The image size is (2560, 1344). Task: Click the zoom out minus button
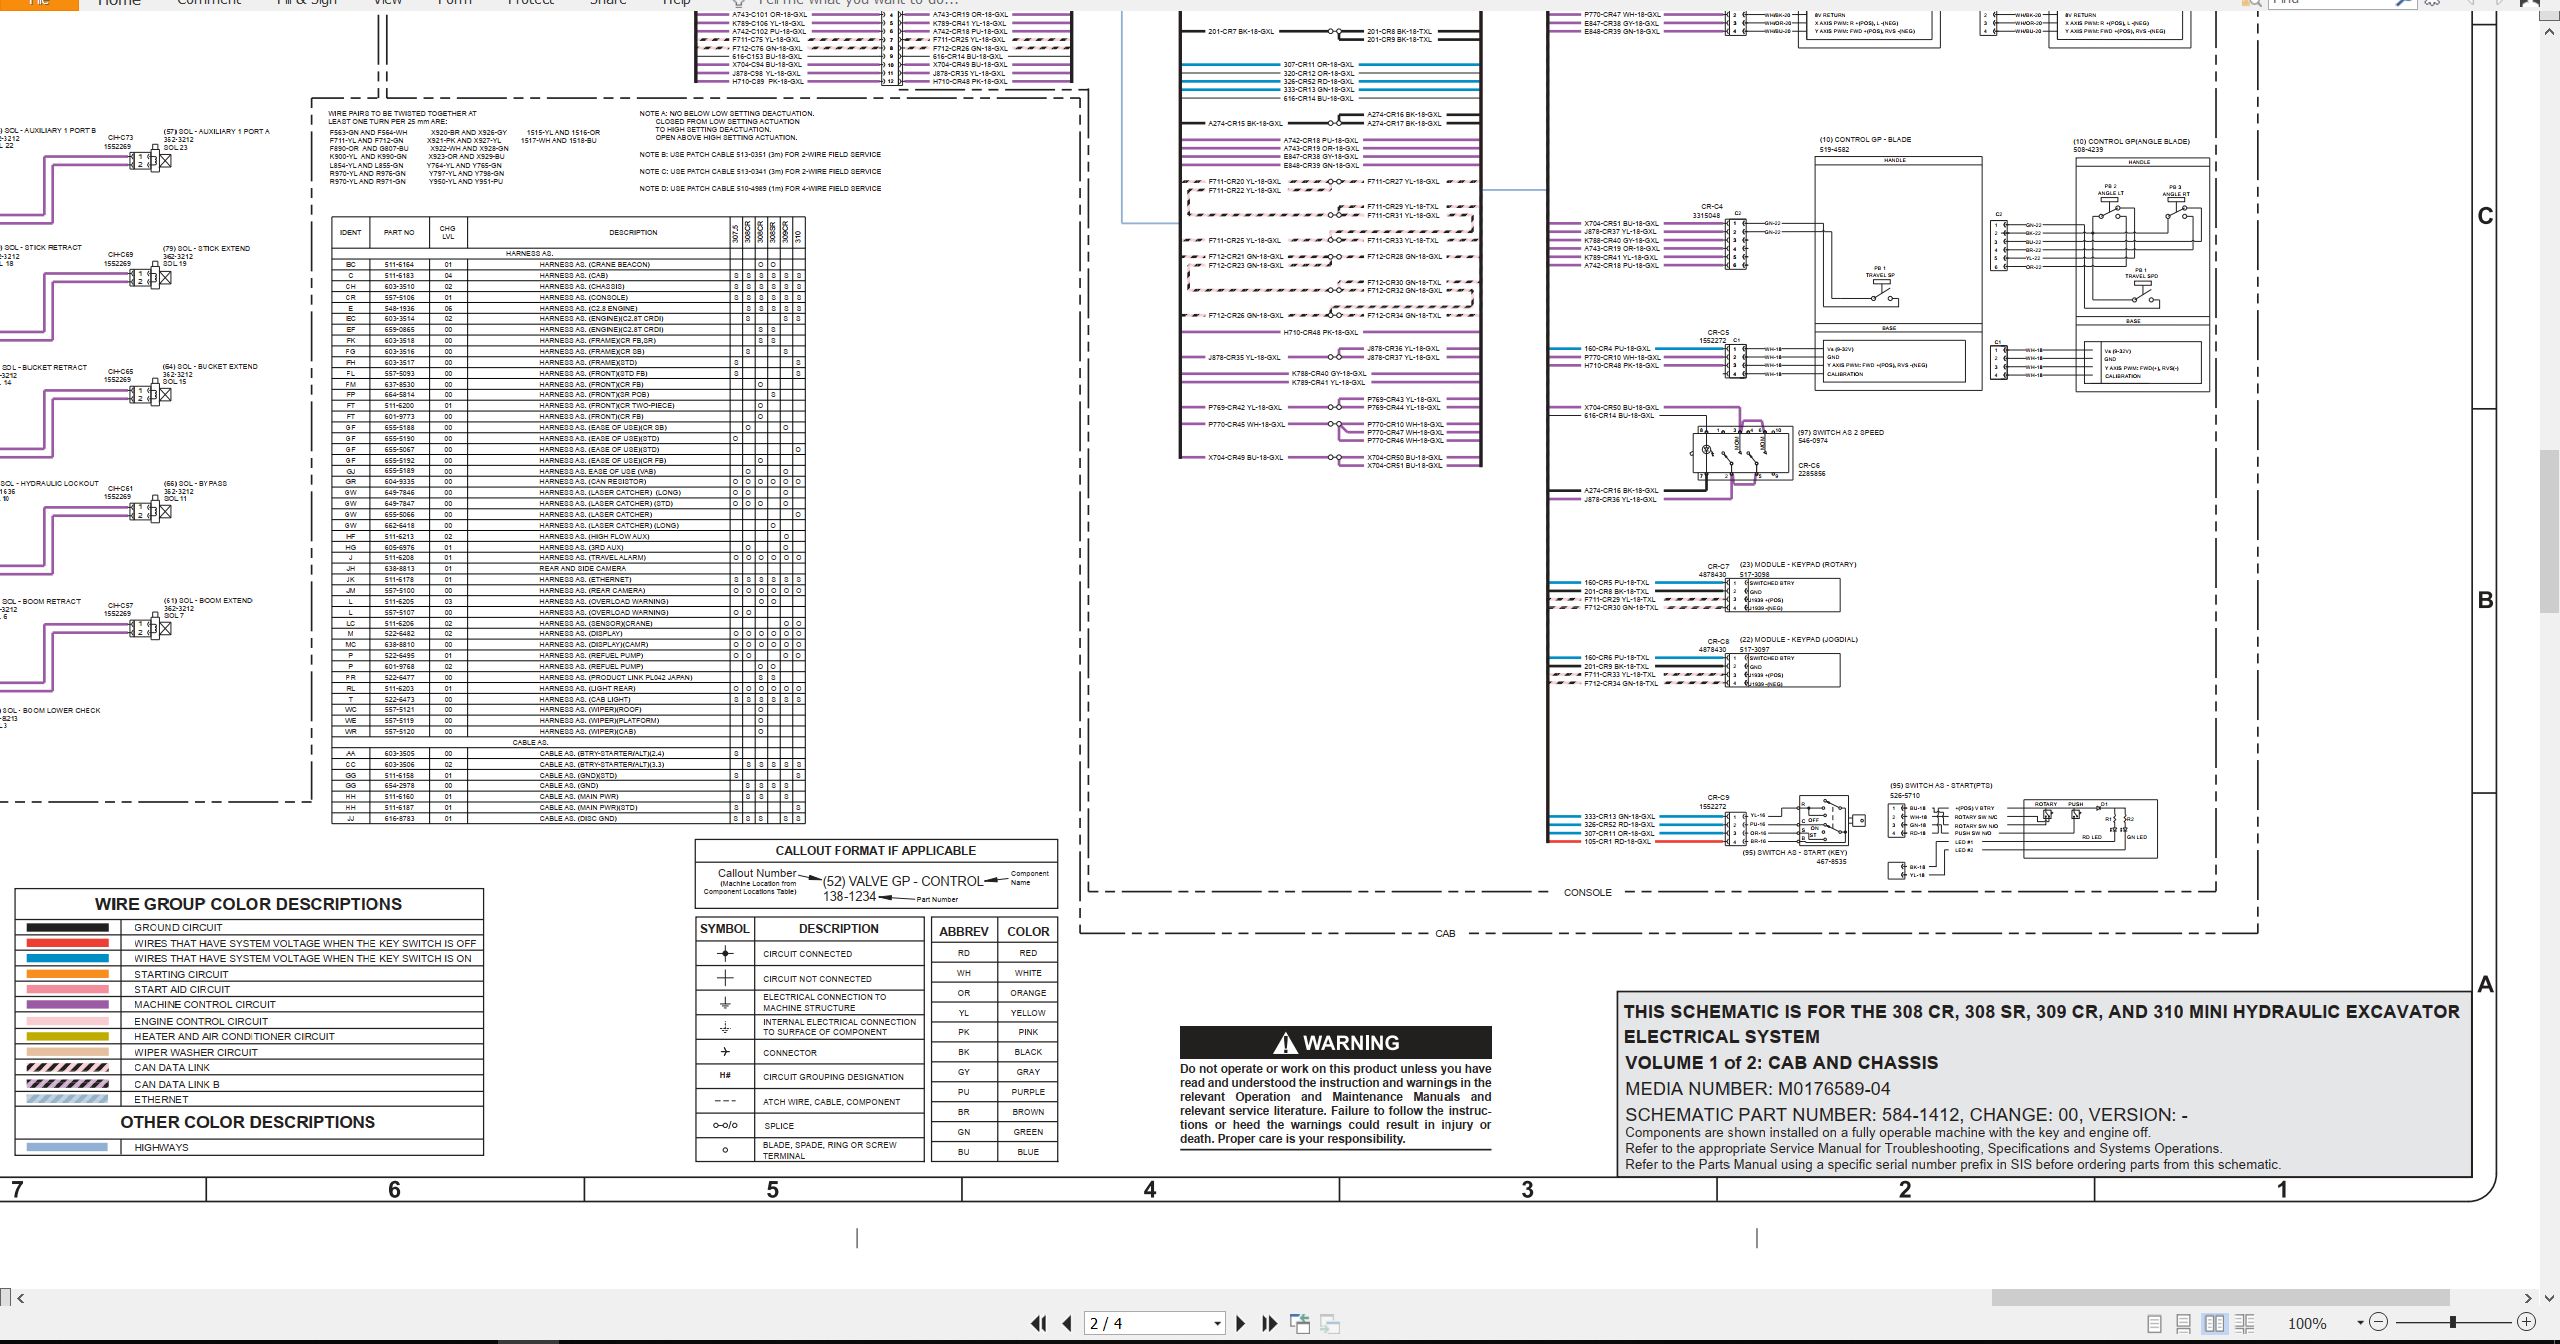[2379, 1322]
